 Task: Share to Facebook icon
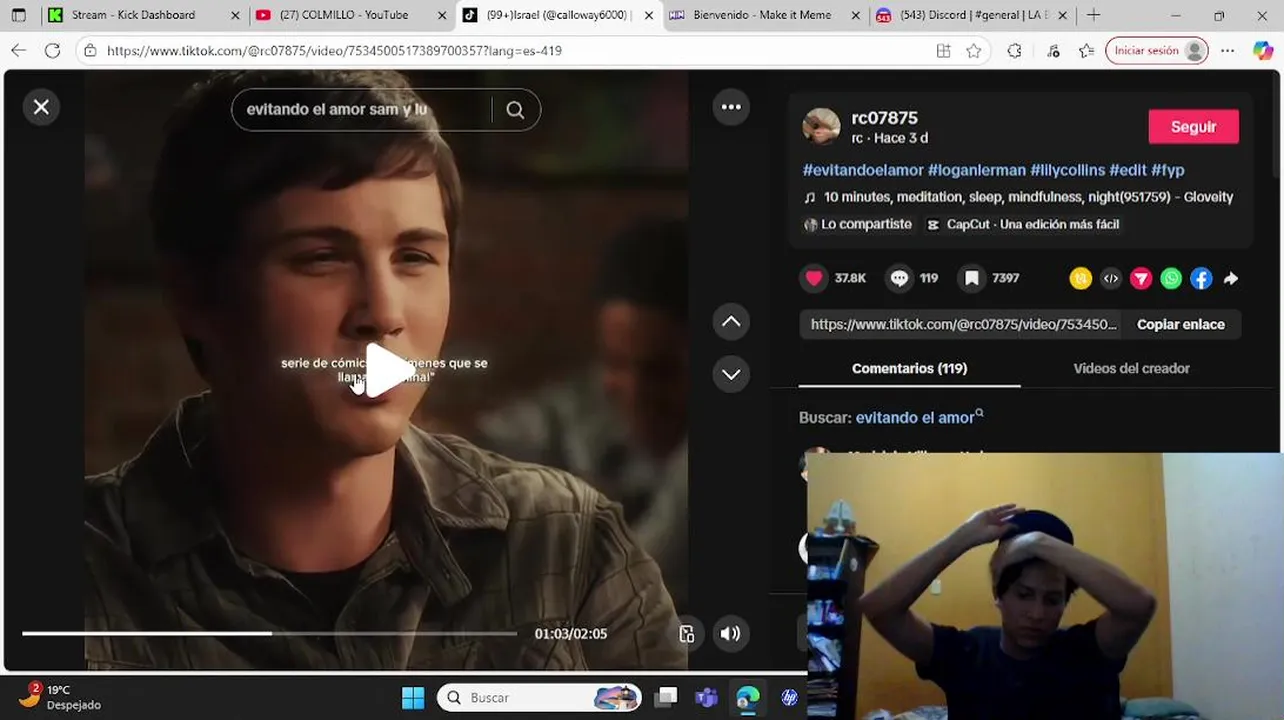pyautogui.click(x=1201, y=279)
